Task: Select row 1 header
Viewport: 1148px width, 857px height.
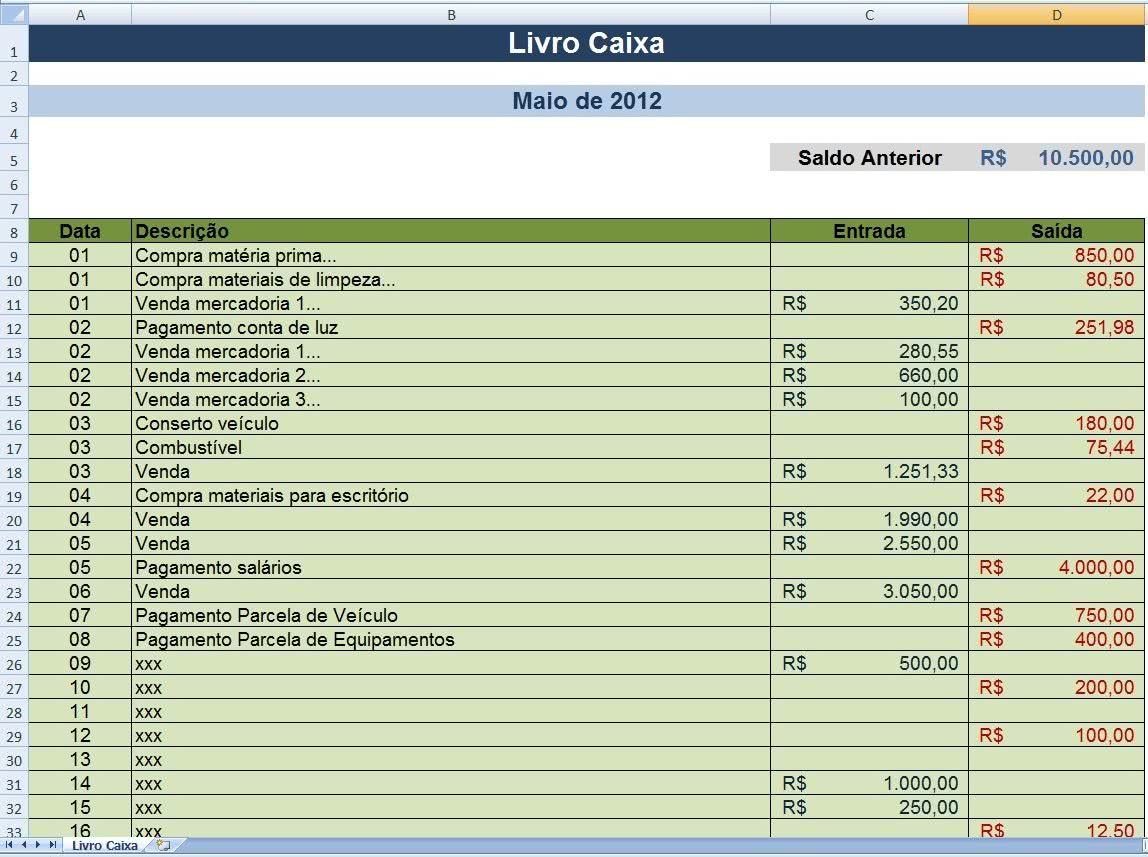Action: [14, 44]
